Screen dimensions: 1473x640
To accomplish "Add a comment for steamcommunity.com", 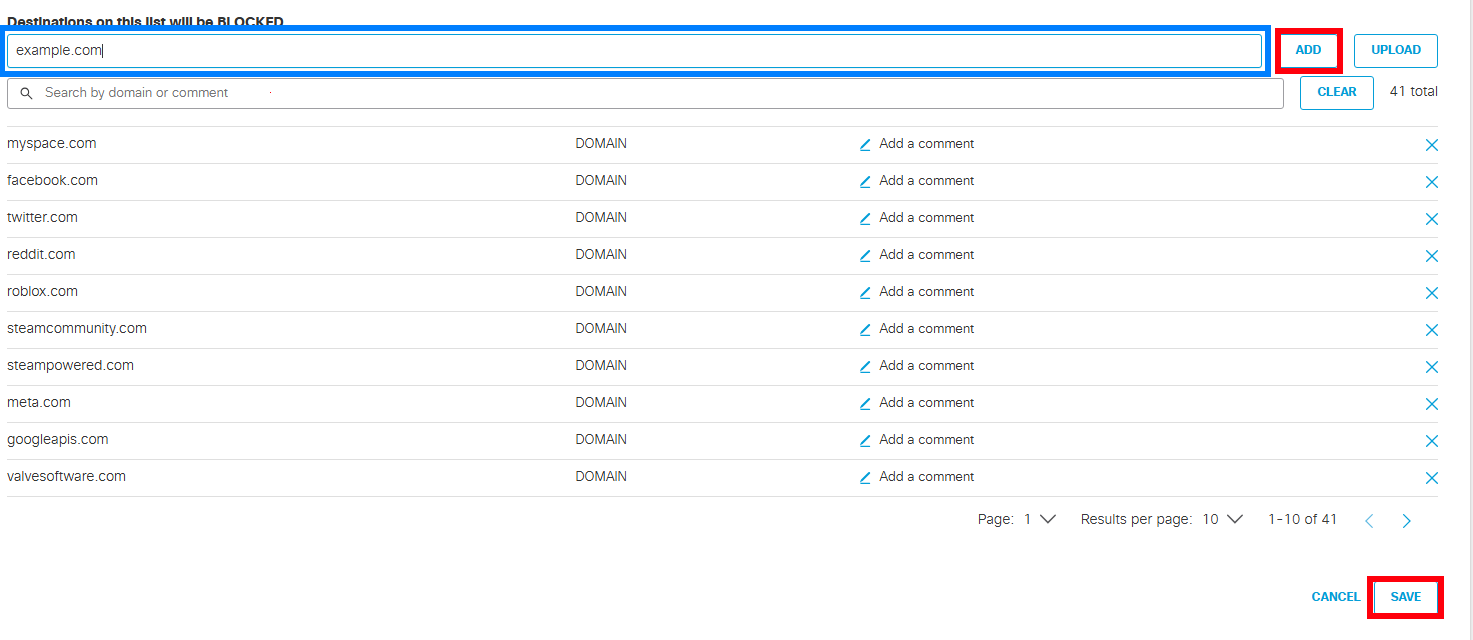I will [x=926, y=329].
